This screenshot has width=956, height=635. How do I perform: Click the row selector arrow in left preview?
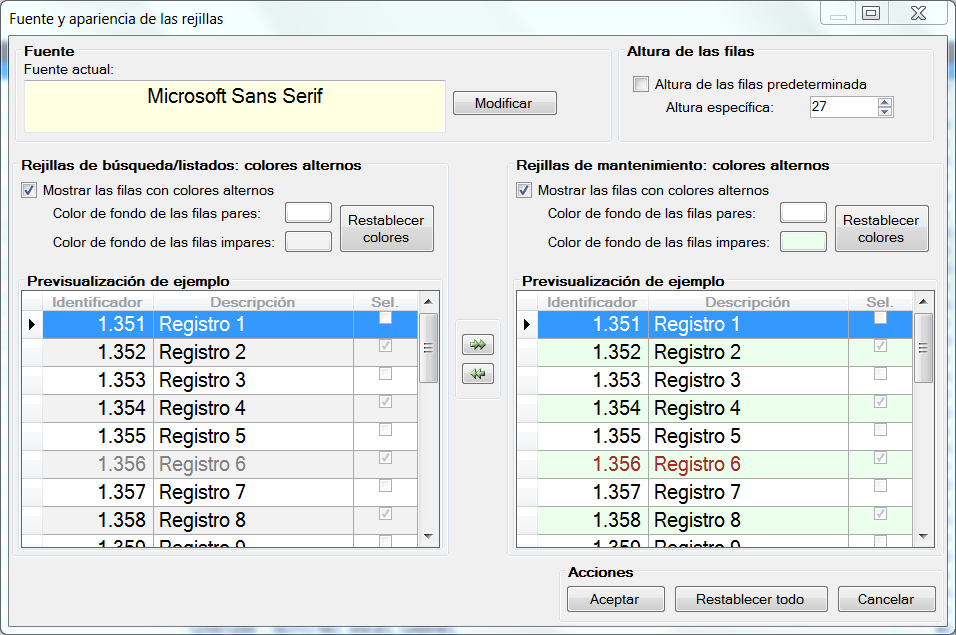click(31, 324)
